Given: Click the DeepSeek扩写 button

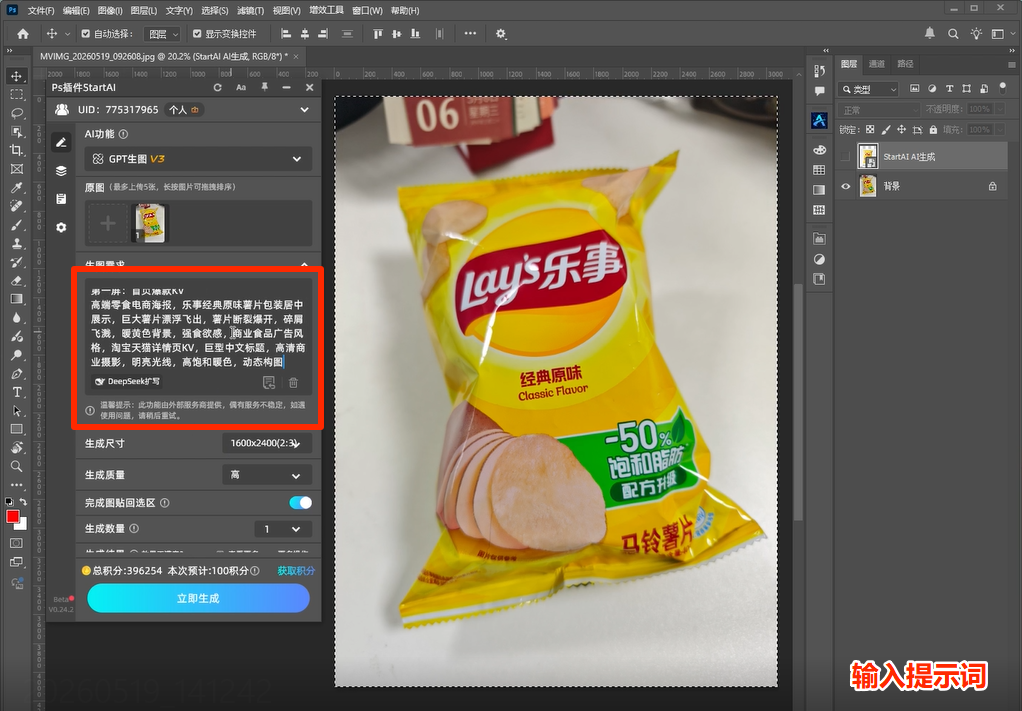Looking at the screenshot, I should [x=127, y=382].
